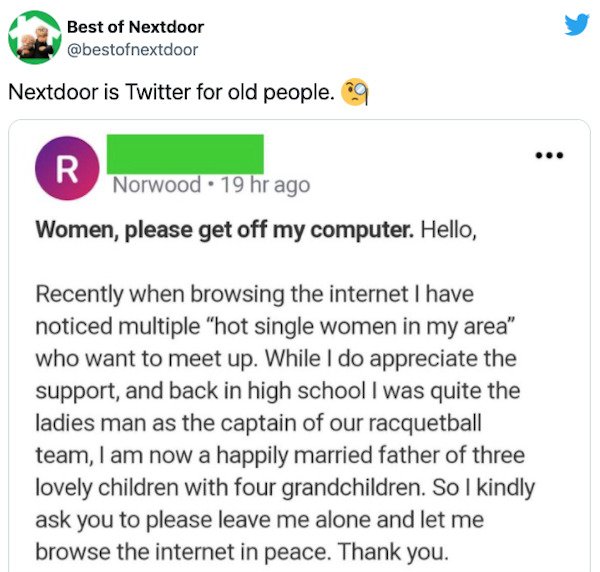This screenshot has height=572, width=600.
Task: Open the three-dot more options menu
Action: [549, 155]
